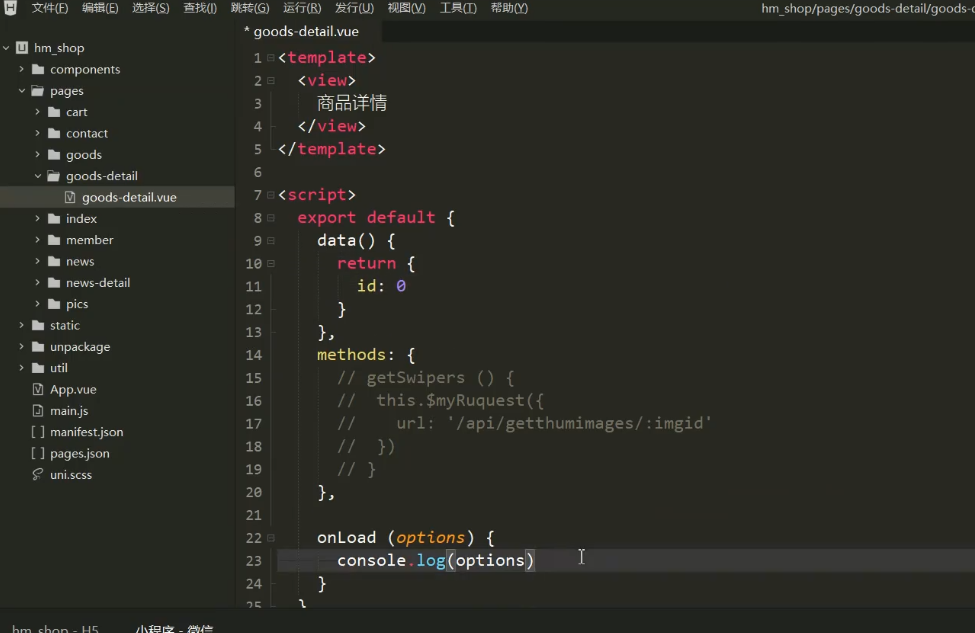Click the pages open-folder icon
975x633 pixels.
(38, 91)
